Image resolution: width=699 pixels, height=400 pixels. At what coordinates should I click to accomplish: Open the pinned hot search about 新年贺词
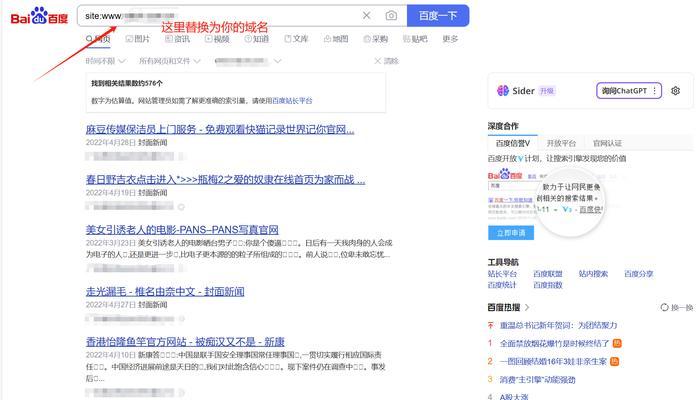559,326
